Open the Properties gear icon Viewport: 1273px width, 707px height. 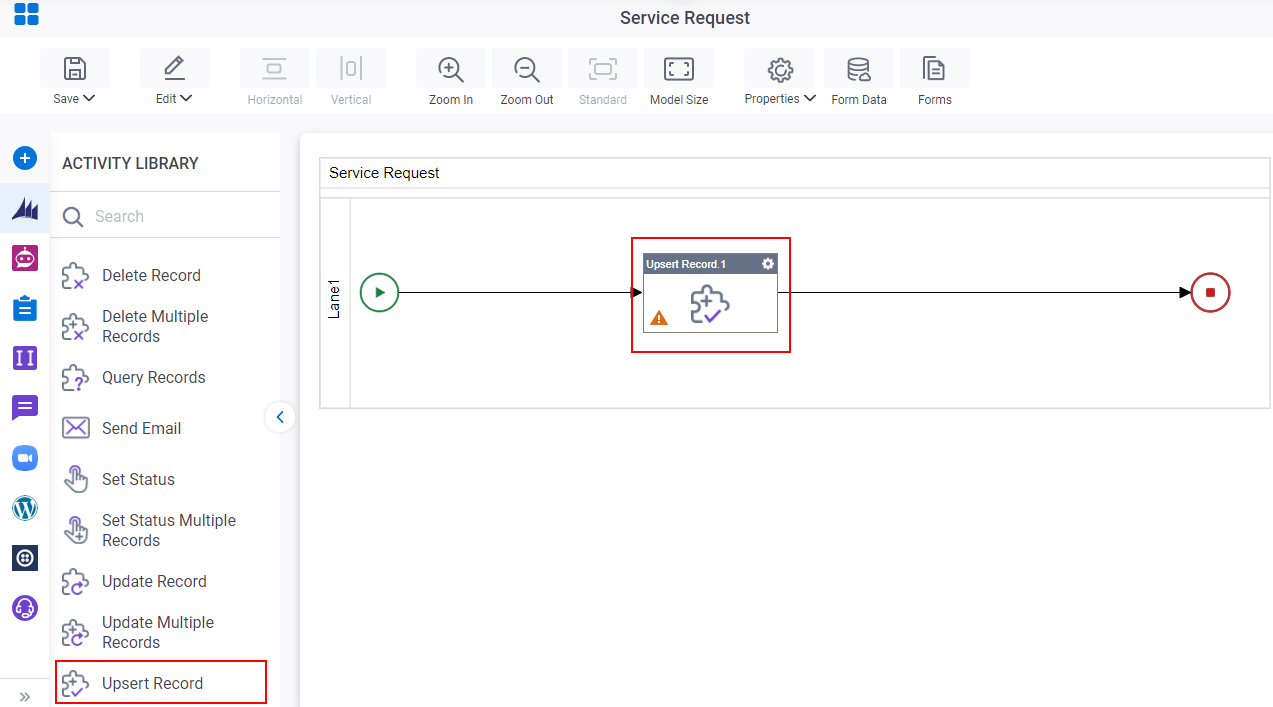click(x=779, y=68)
